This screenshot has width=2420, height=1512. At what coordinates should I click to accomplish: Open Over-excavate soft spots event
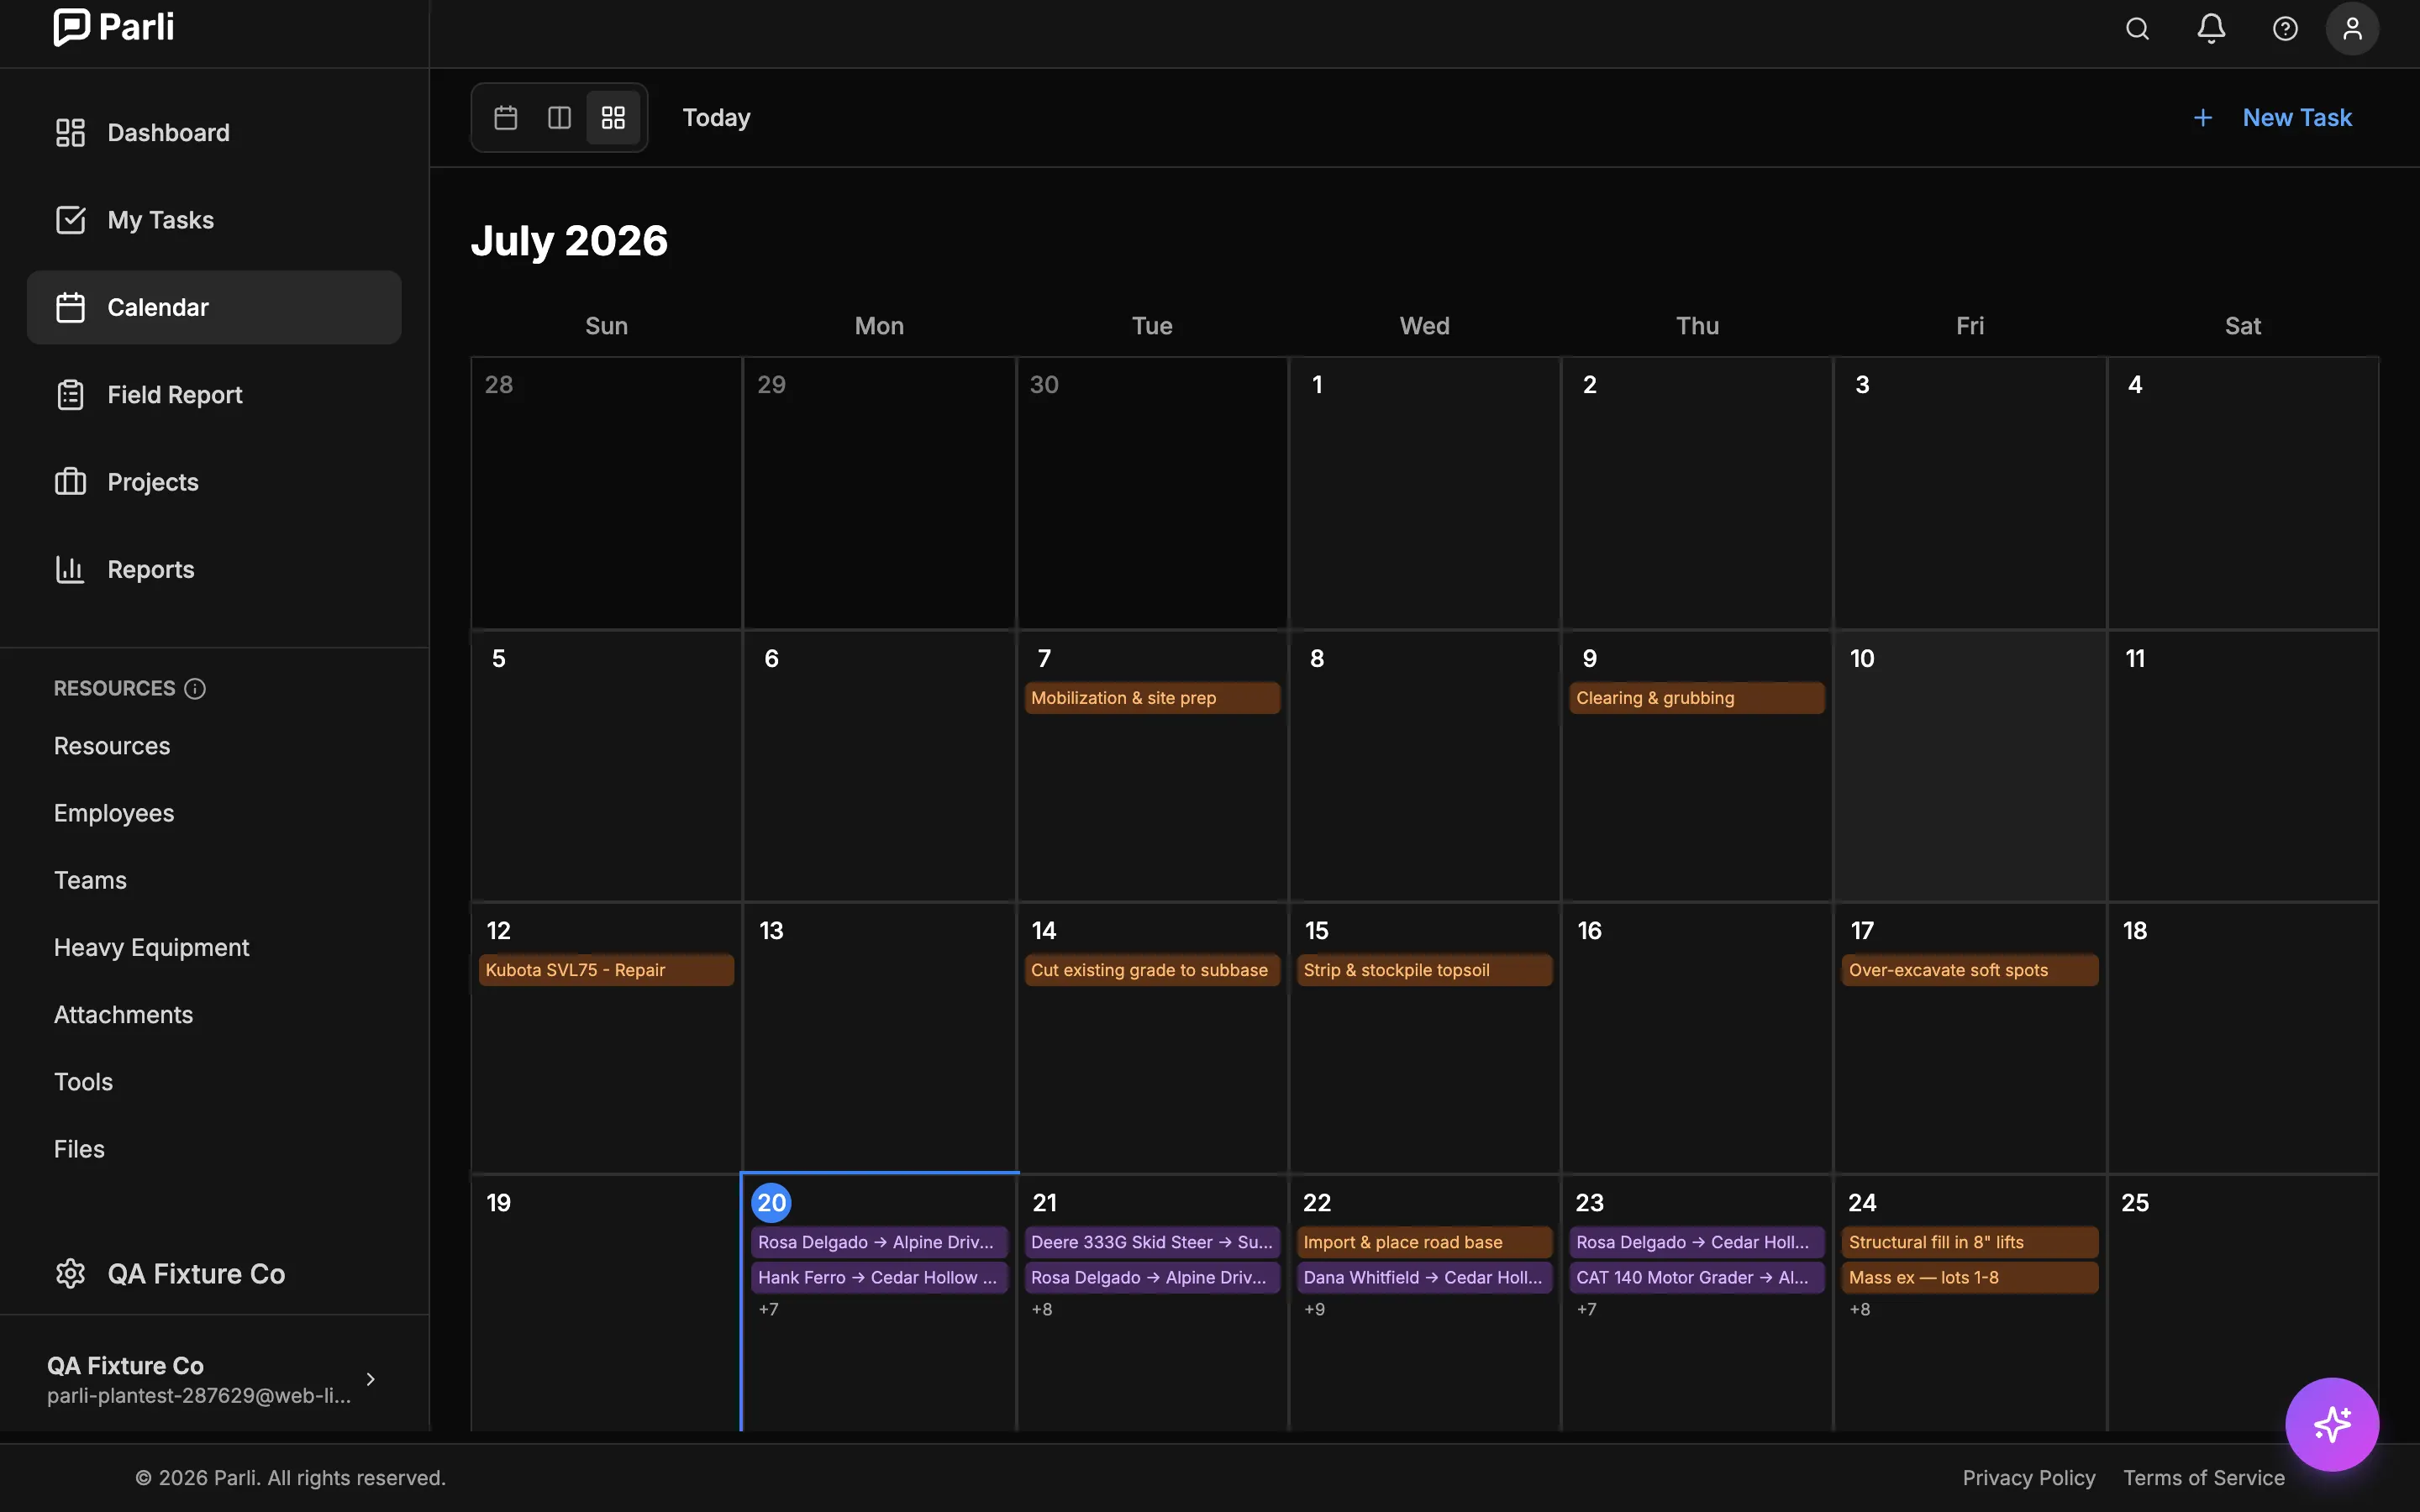click(1970, 970)
